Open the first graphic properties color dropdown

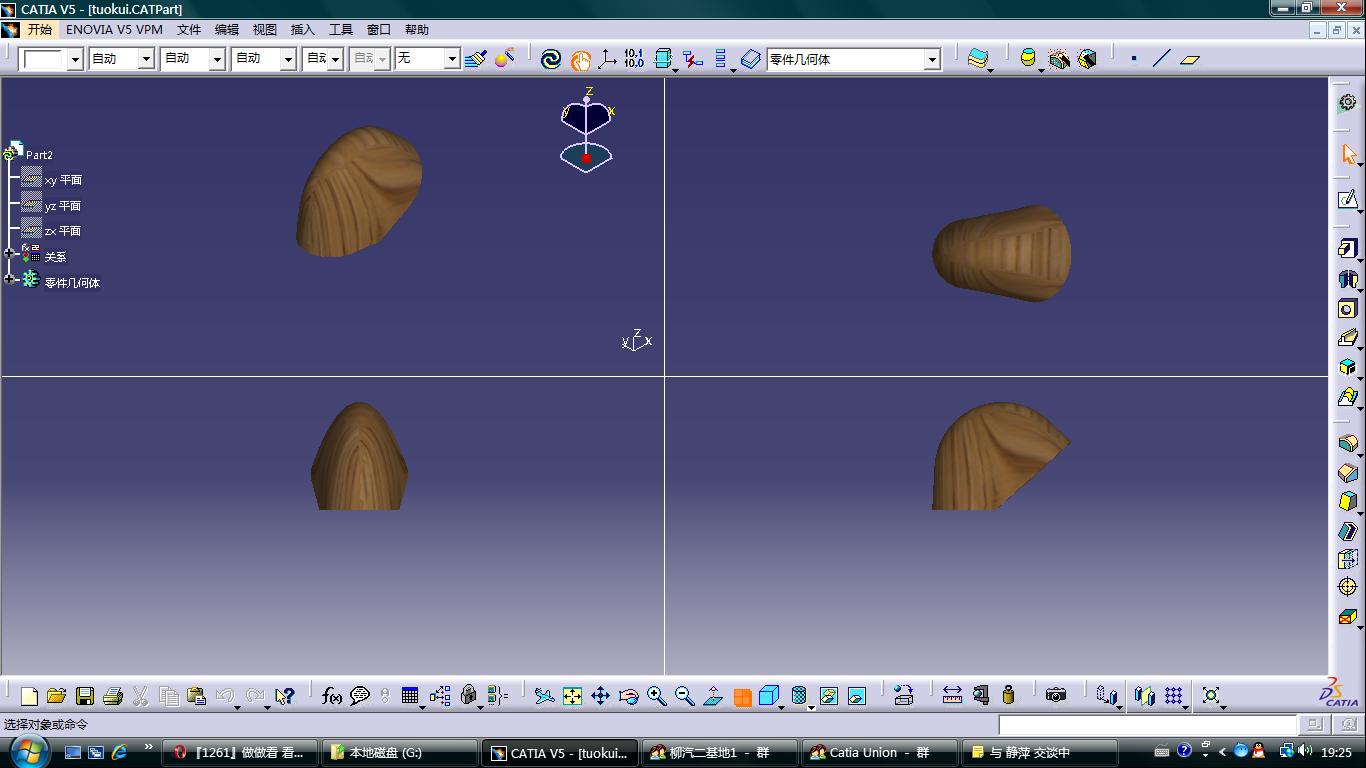[75, 59]
